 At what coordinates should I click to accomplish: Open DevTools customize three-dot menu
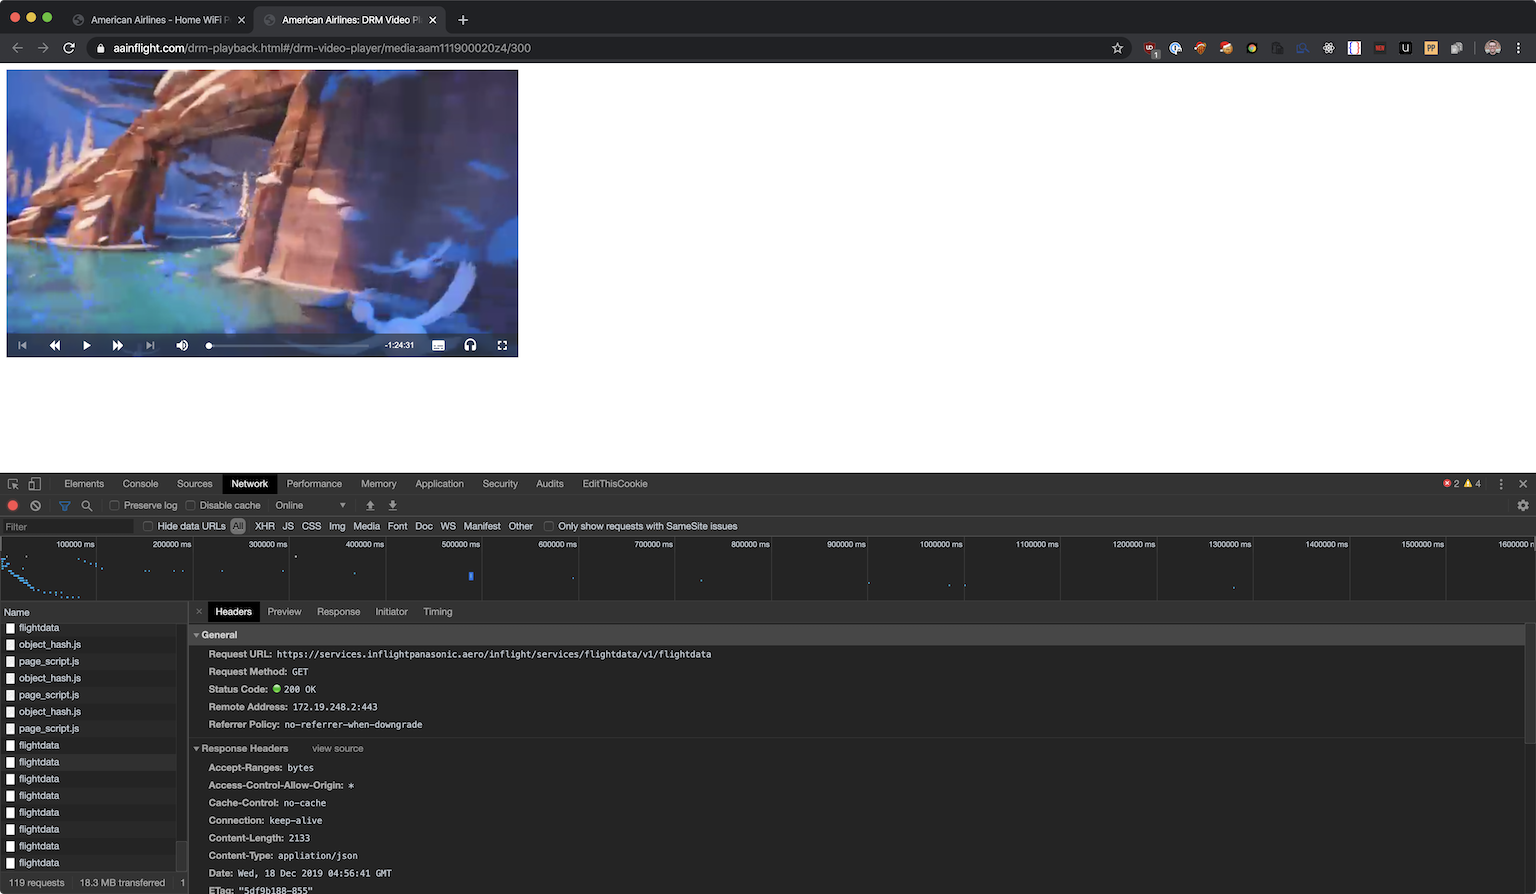click(x=1500, y=484)
